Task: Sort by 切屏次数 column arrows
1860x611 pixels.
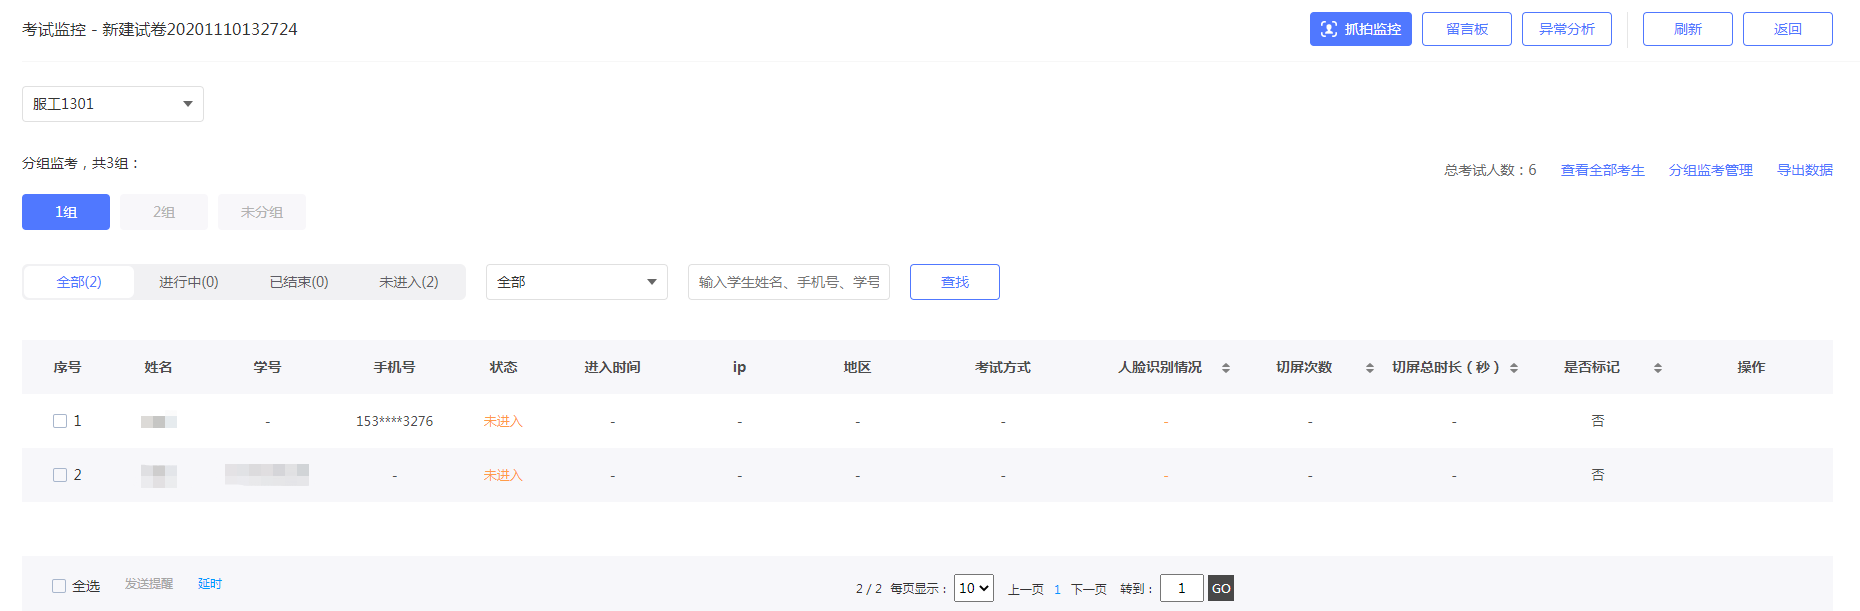Action: 1369,368
